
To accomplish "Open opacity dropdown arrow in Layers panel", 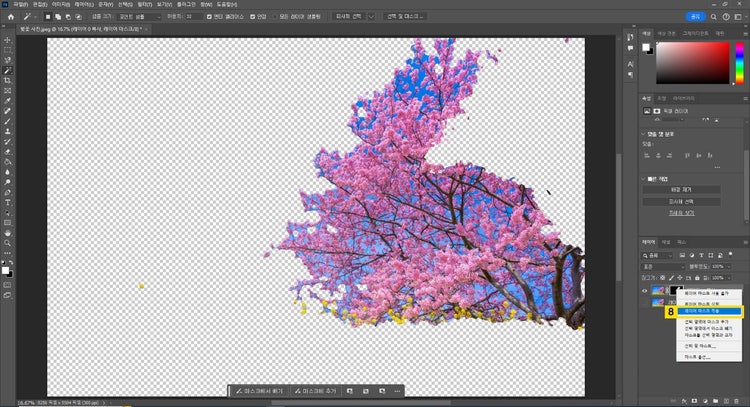I will point(729,266).
